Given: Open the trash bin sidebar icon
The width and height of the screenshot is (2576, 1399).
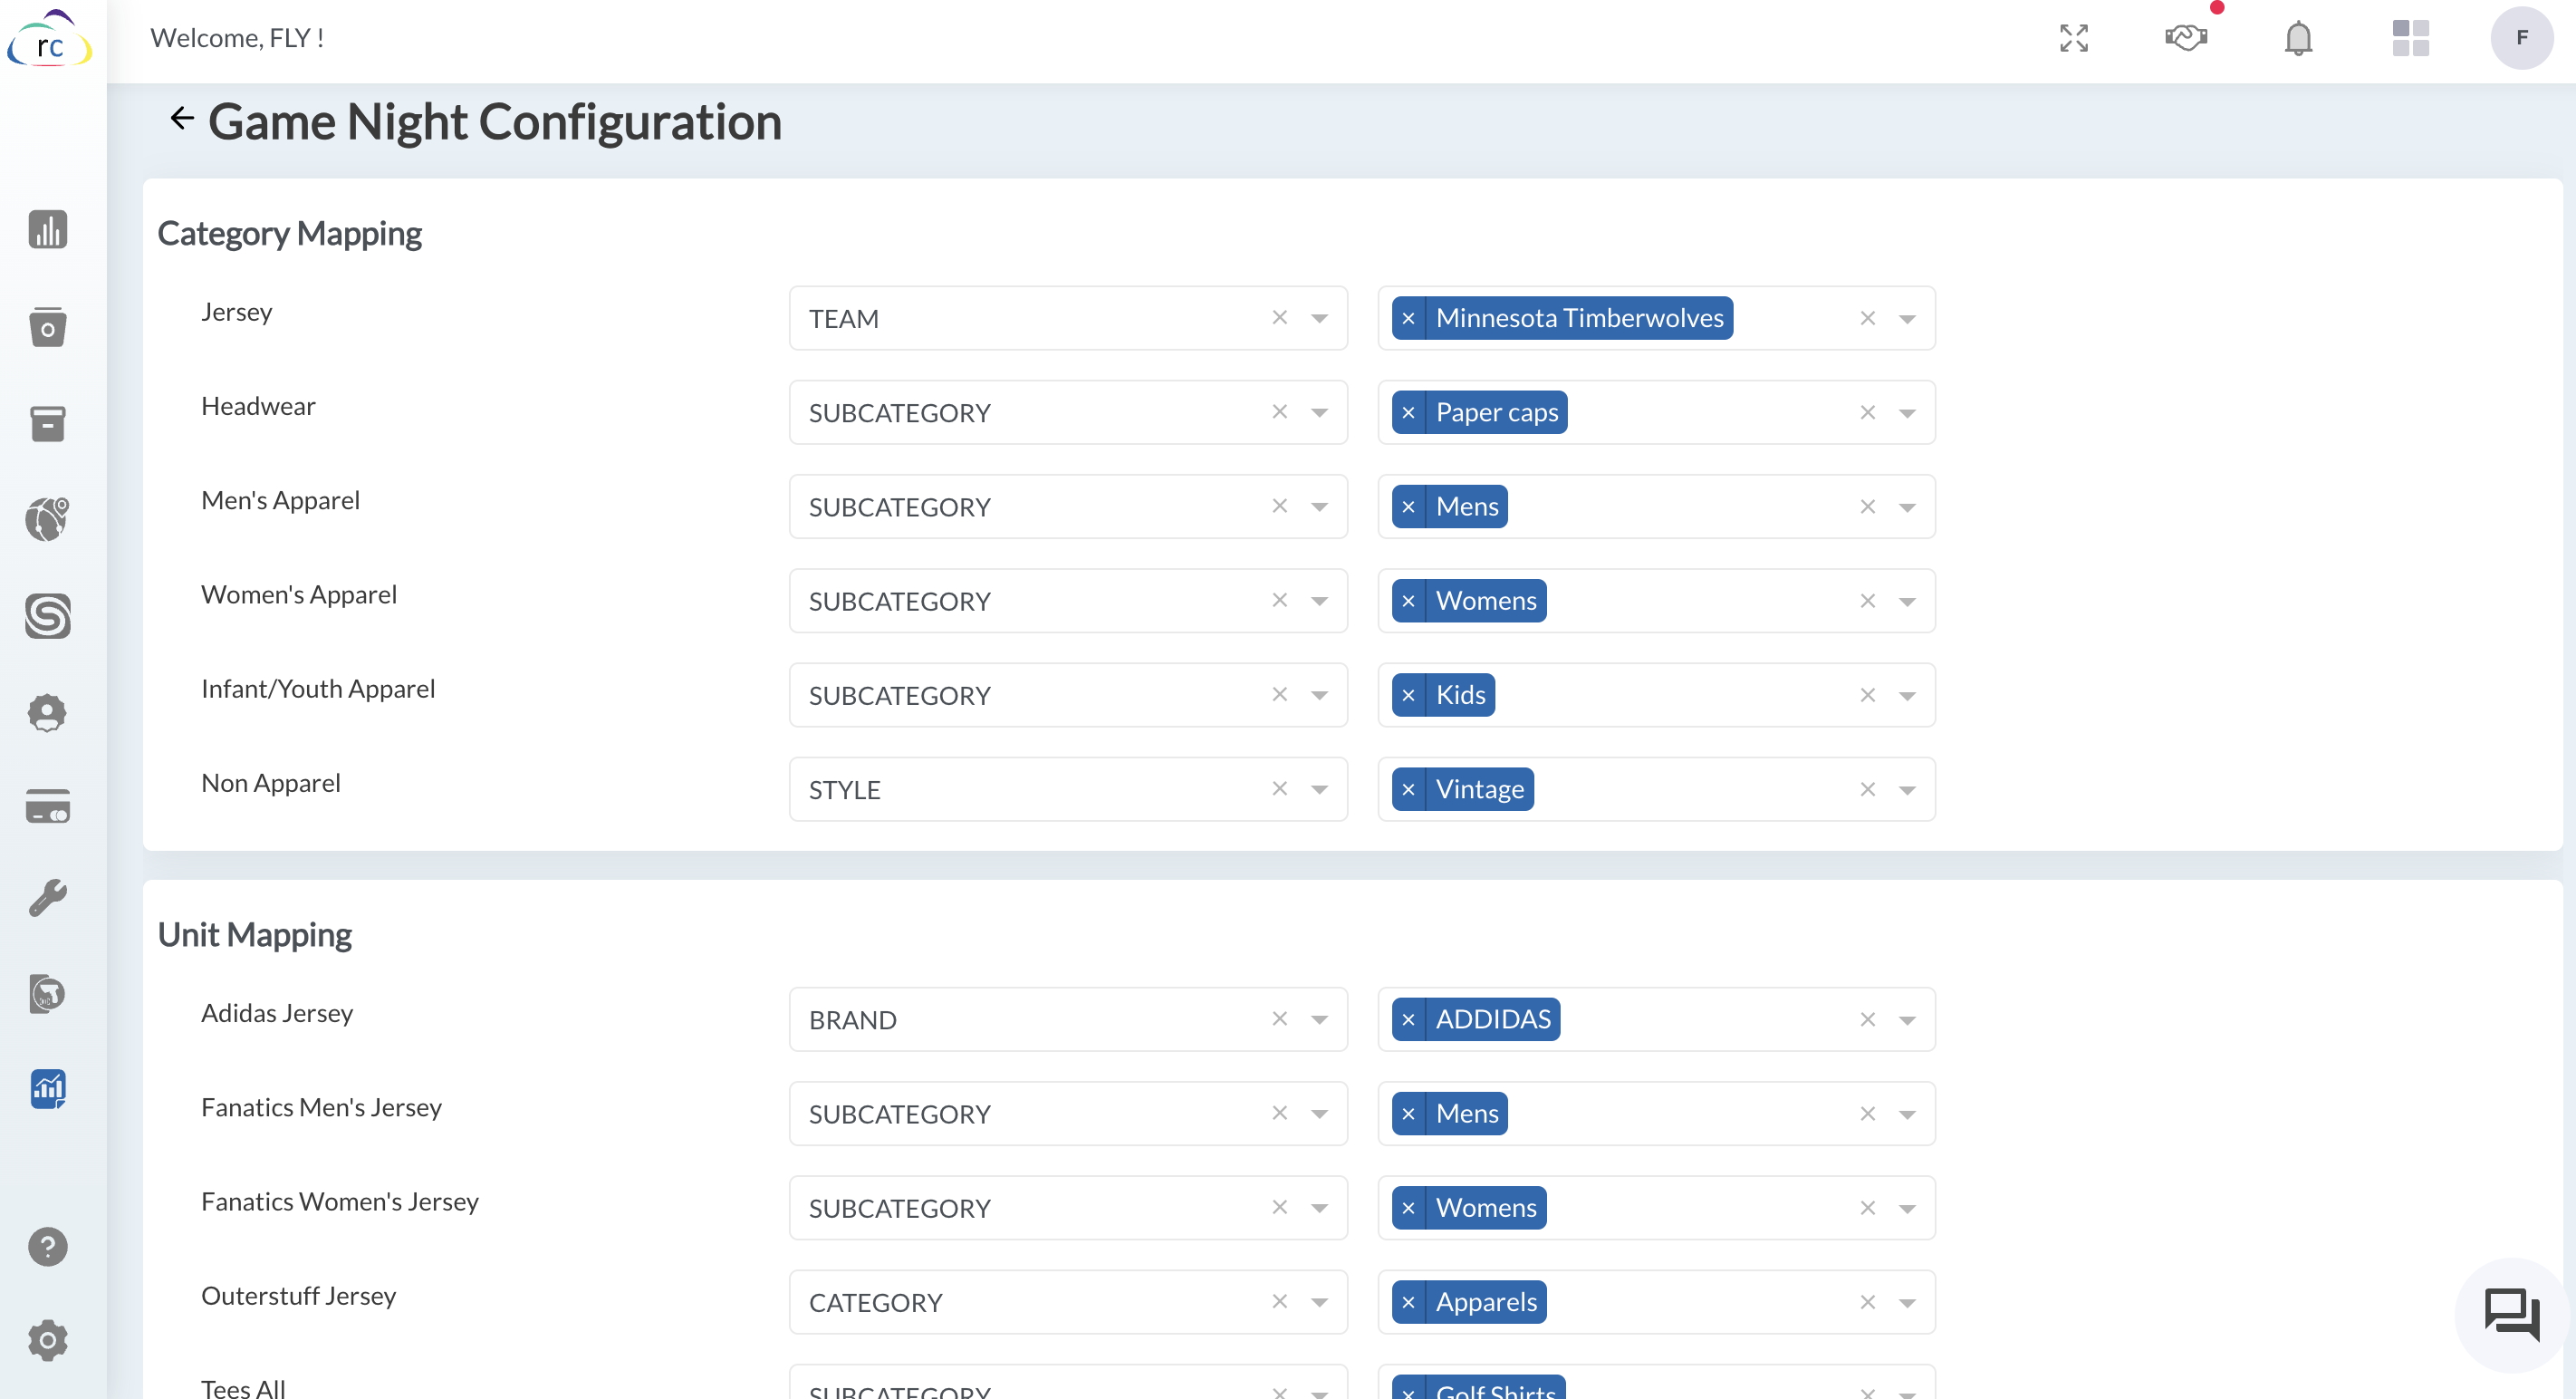Looking at the screenshot, I should [x=47, y=326].
